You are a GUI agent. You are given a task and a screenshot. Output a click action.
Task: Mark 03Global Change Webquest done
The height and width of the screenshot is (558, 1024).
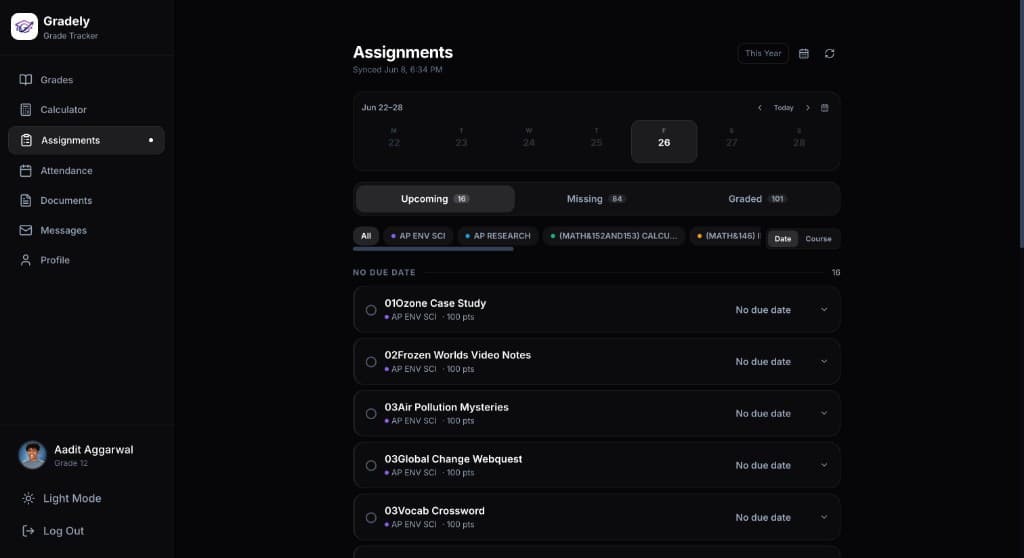point(371,466)
